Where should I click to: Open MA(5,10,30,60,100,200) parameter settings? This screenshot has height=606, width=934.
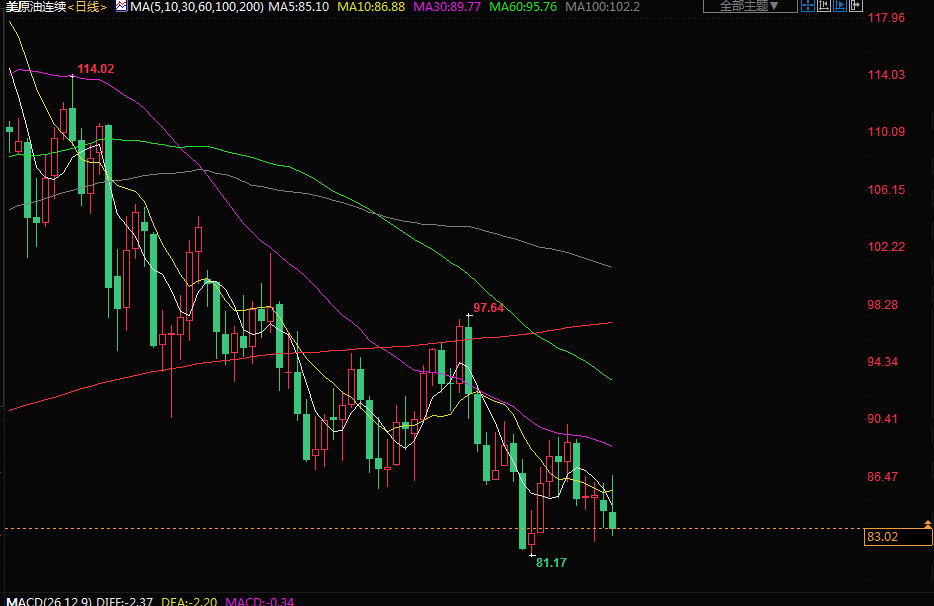tap(196, 7)
